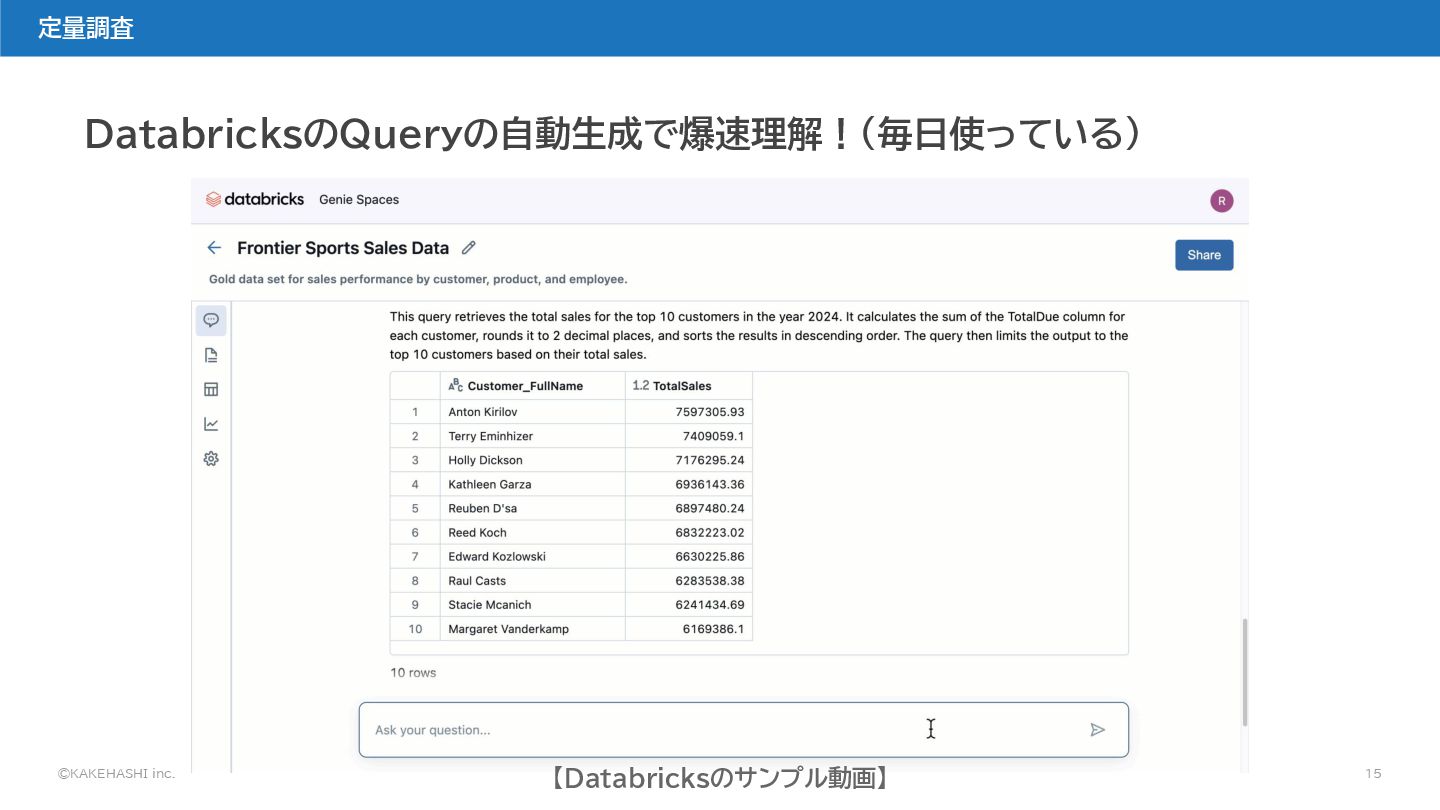
Task: Click the 7176295.24 sales value
Action: pos(709,460)
